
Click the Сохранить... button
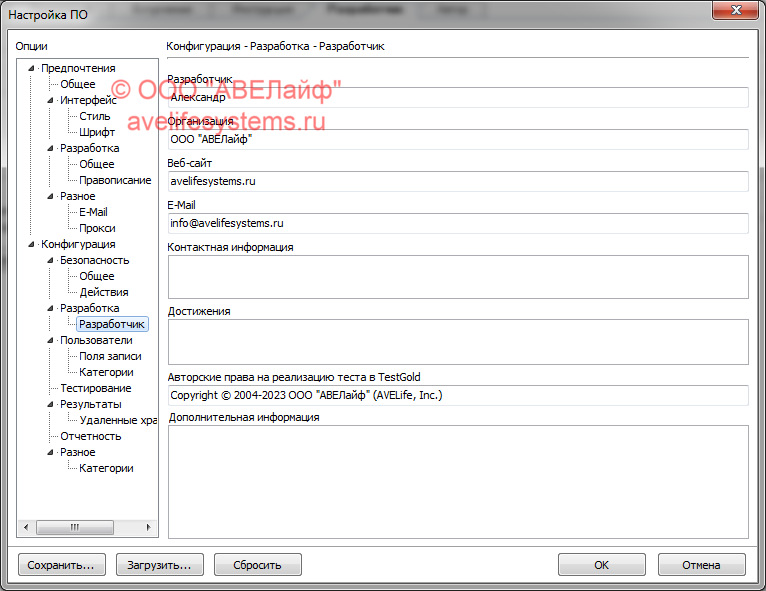click(x=61, y=565)
